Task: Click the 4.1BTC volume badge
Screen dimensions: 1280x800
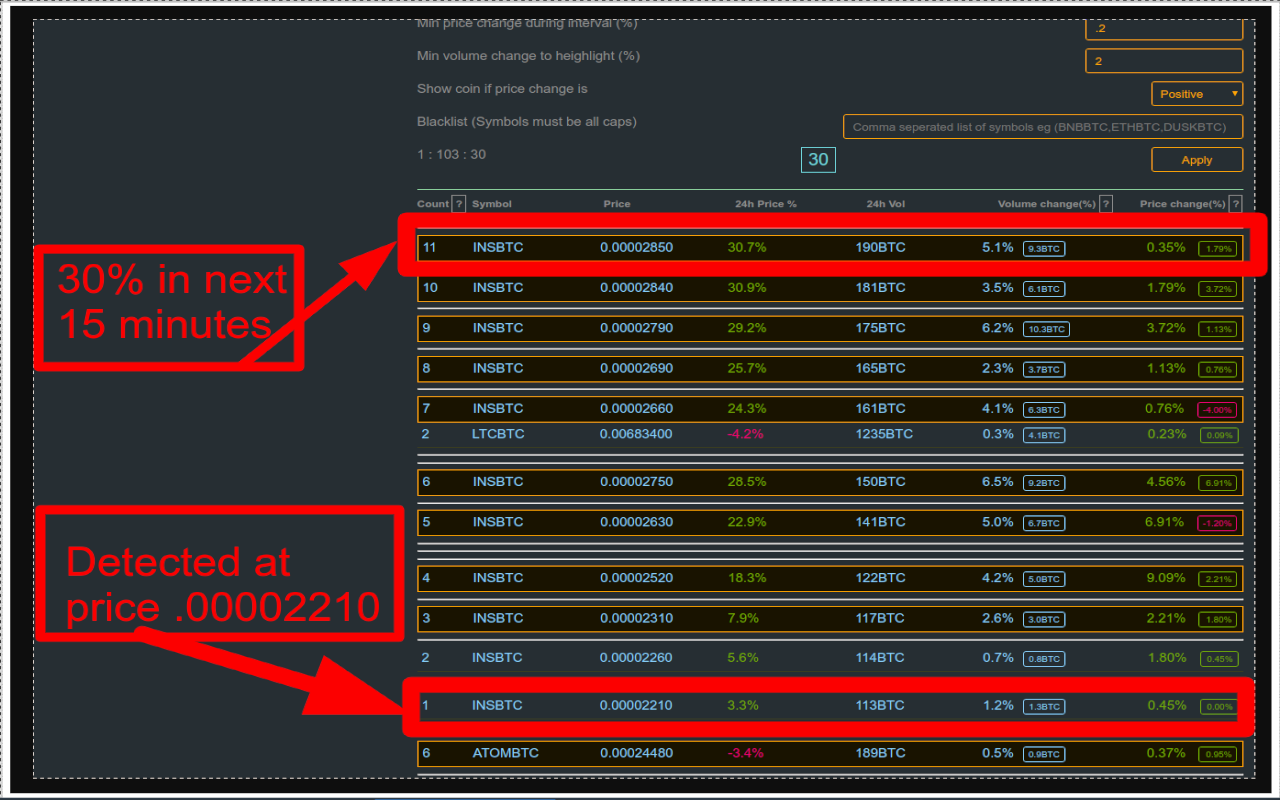Action: [x=1044, y=435]
